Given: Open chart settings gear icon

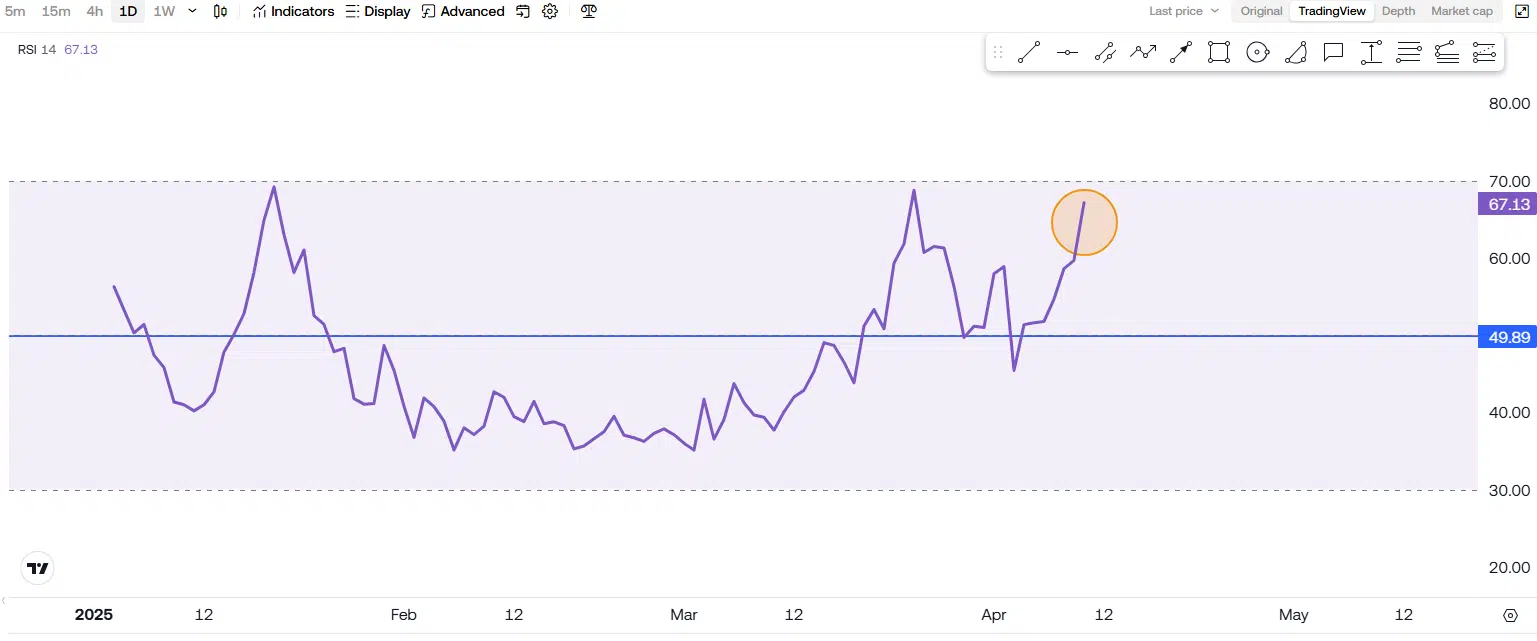Looking at the screenshot, I should [550, 12].
